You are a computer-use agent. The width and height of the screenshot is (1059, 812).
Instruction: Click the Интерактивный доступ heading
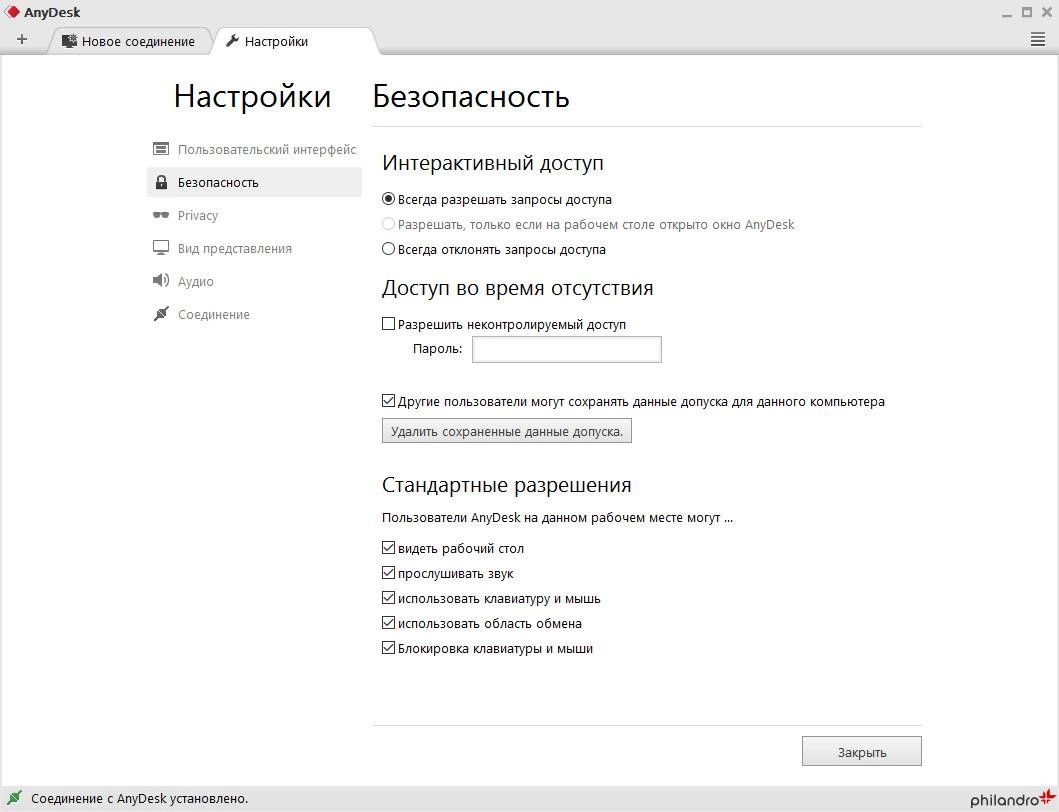pos(493,163)
